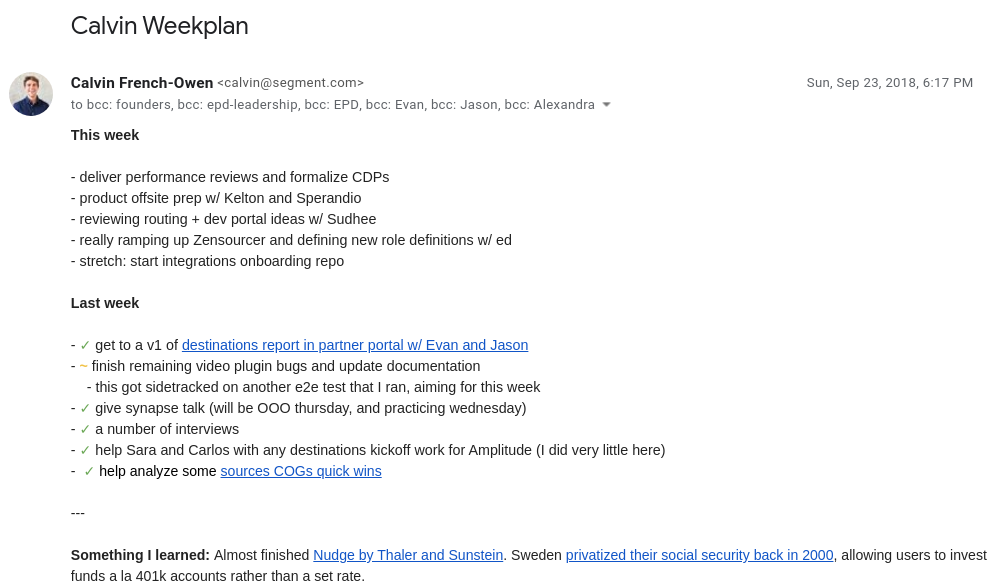Click Calvin French-Owen's profile photo
Screen dimensions: 987x588
click(x=31, y=94)
